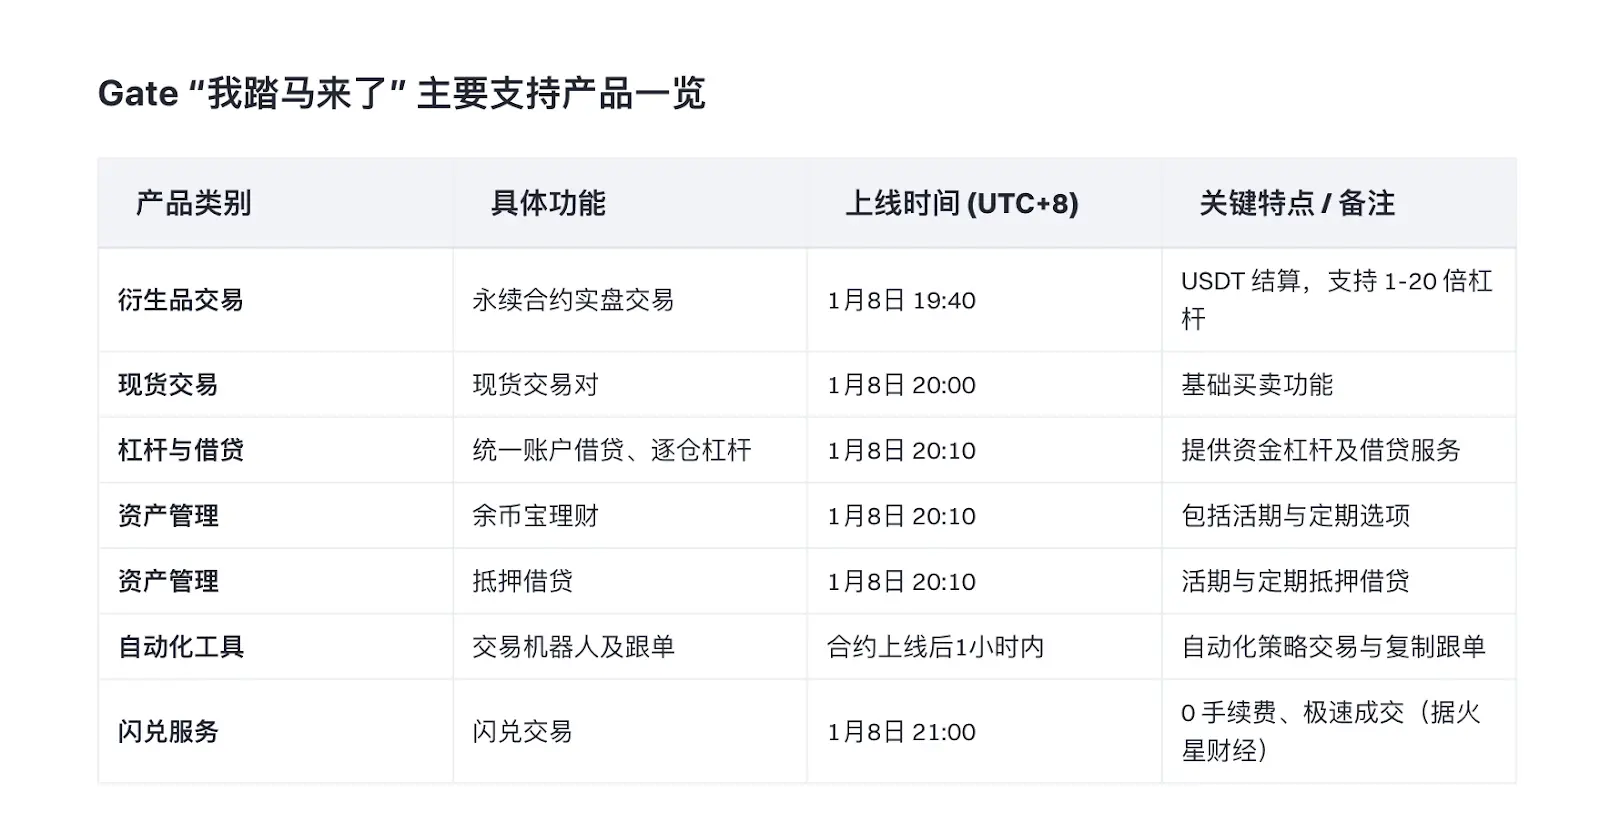
Task: Select the 上线时间 (UTC+8) header
Action: click(961, 203)
